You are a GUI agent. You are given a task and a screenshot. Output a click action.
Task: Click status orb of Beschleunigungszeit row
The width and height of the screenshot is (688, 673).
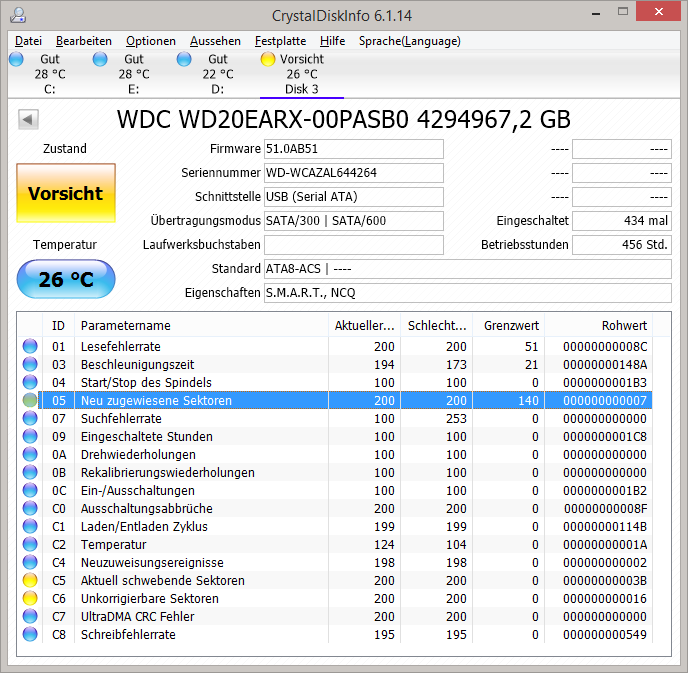coord(30,364)
